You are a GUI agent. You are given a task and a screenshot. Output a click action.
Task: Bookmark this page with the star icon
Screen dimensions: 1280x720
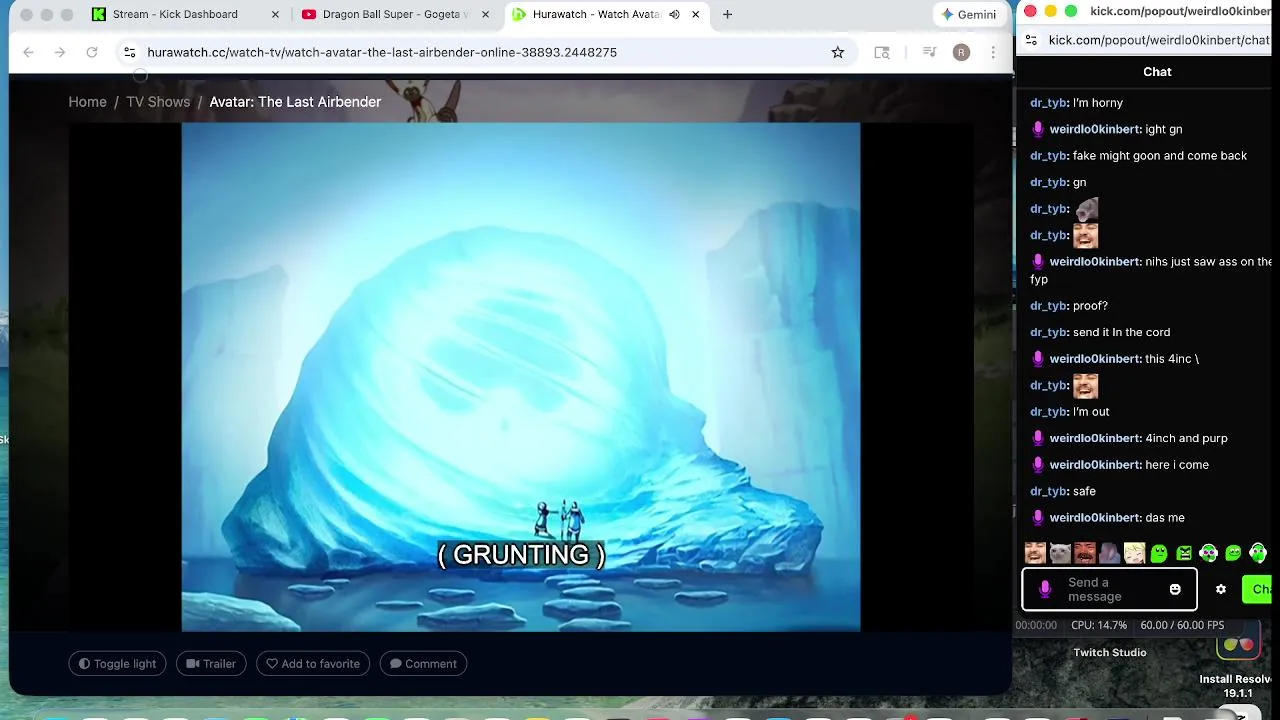pos(838,52)
